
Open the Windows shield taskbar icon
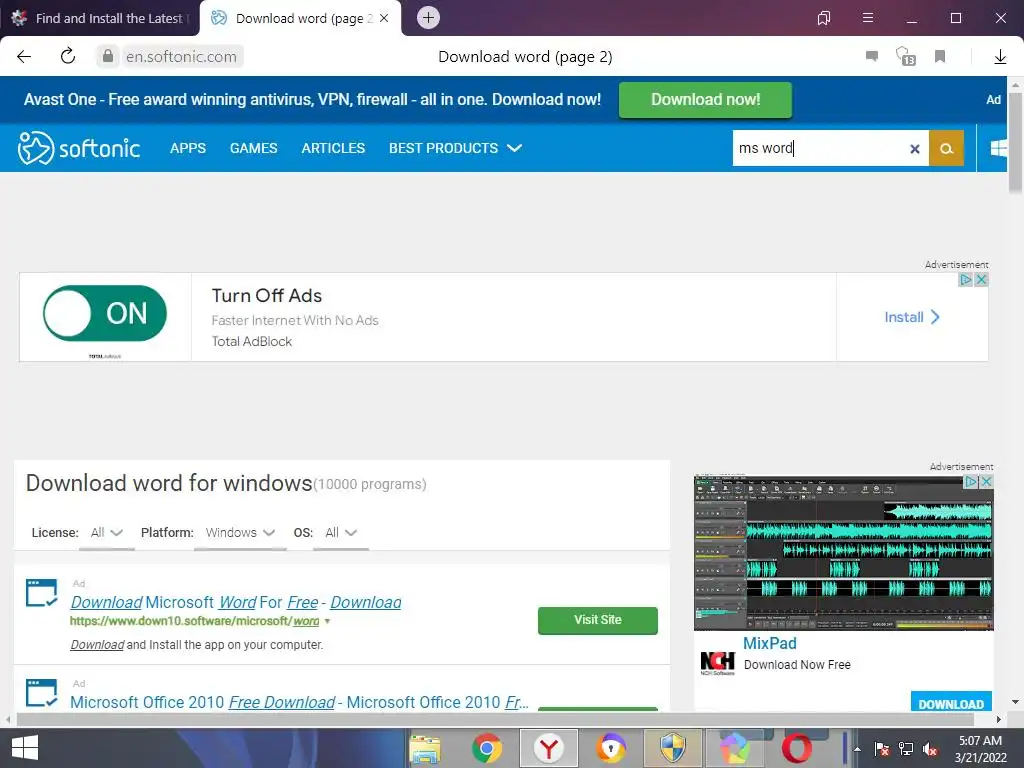click(x=673, y=748)
